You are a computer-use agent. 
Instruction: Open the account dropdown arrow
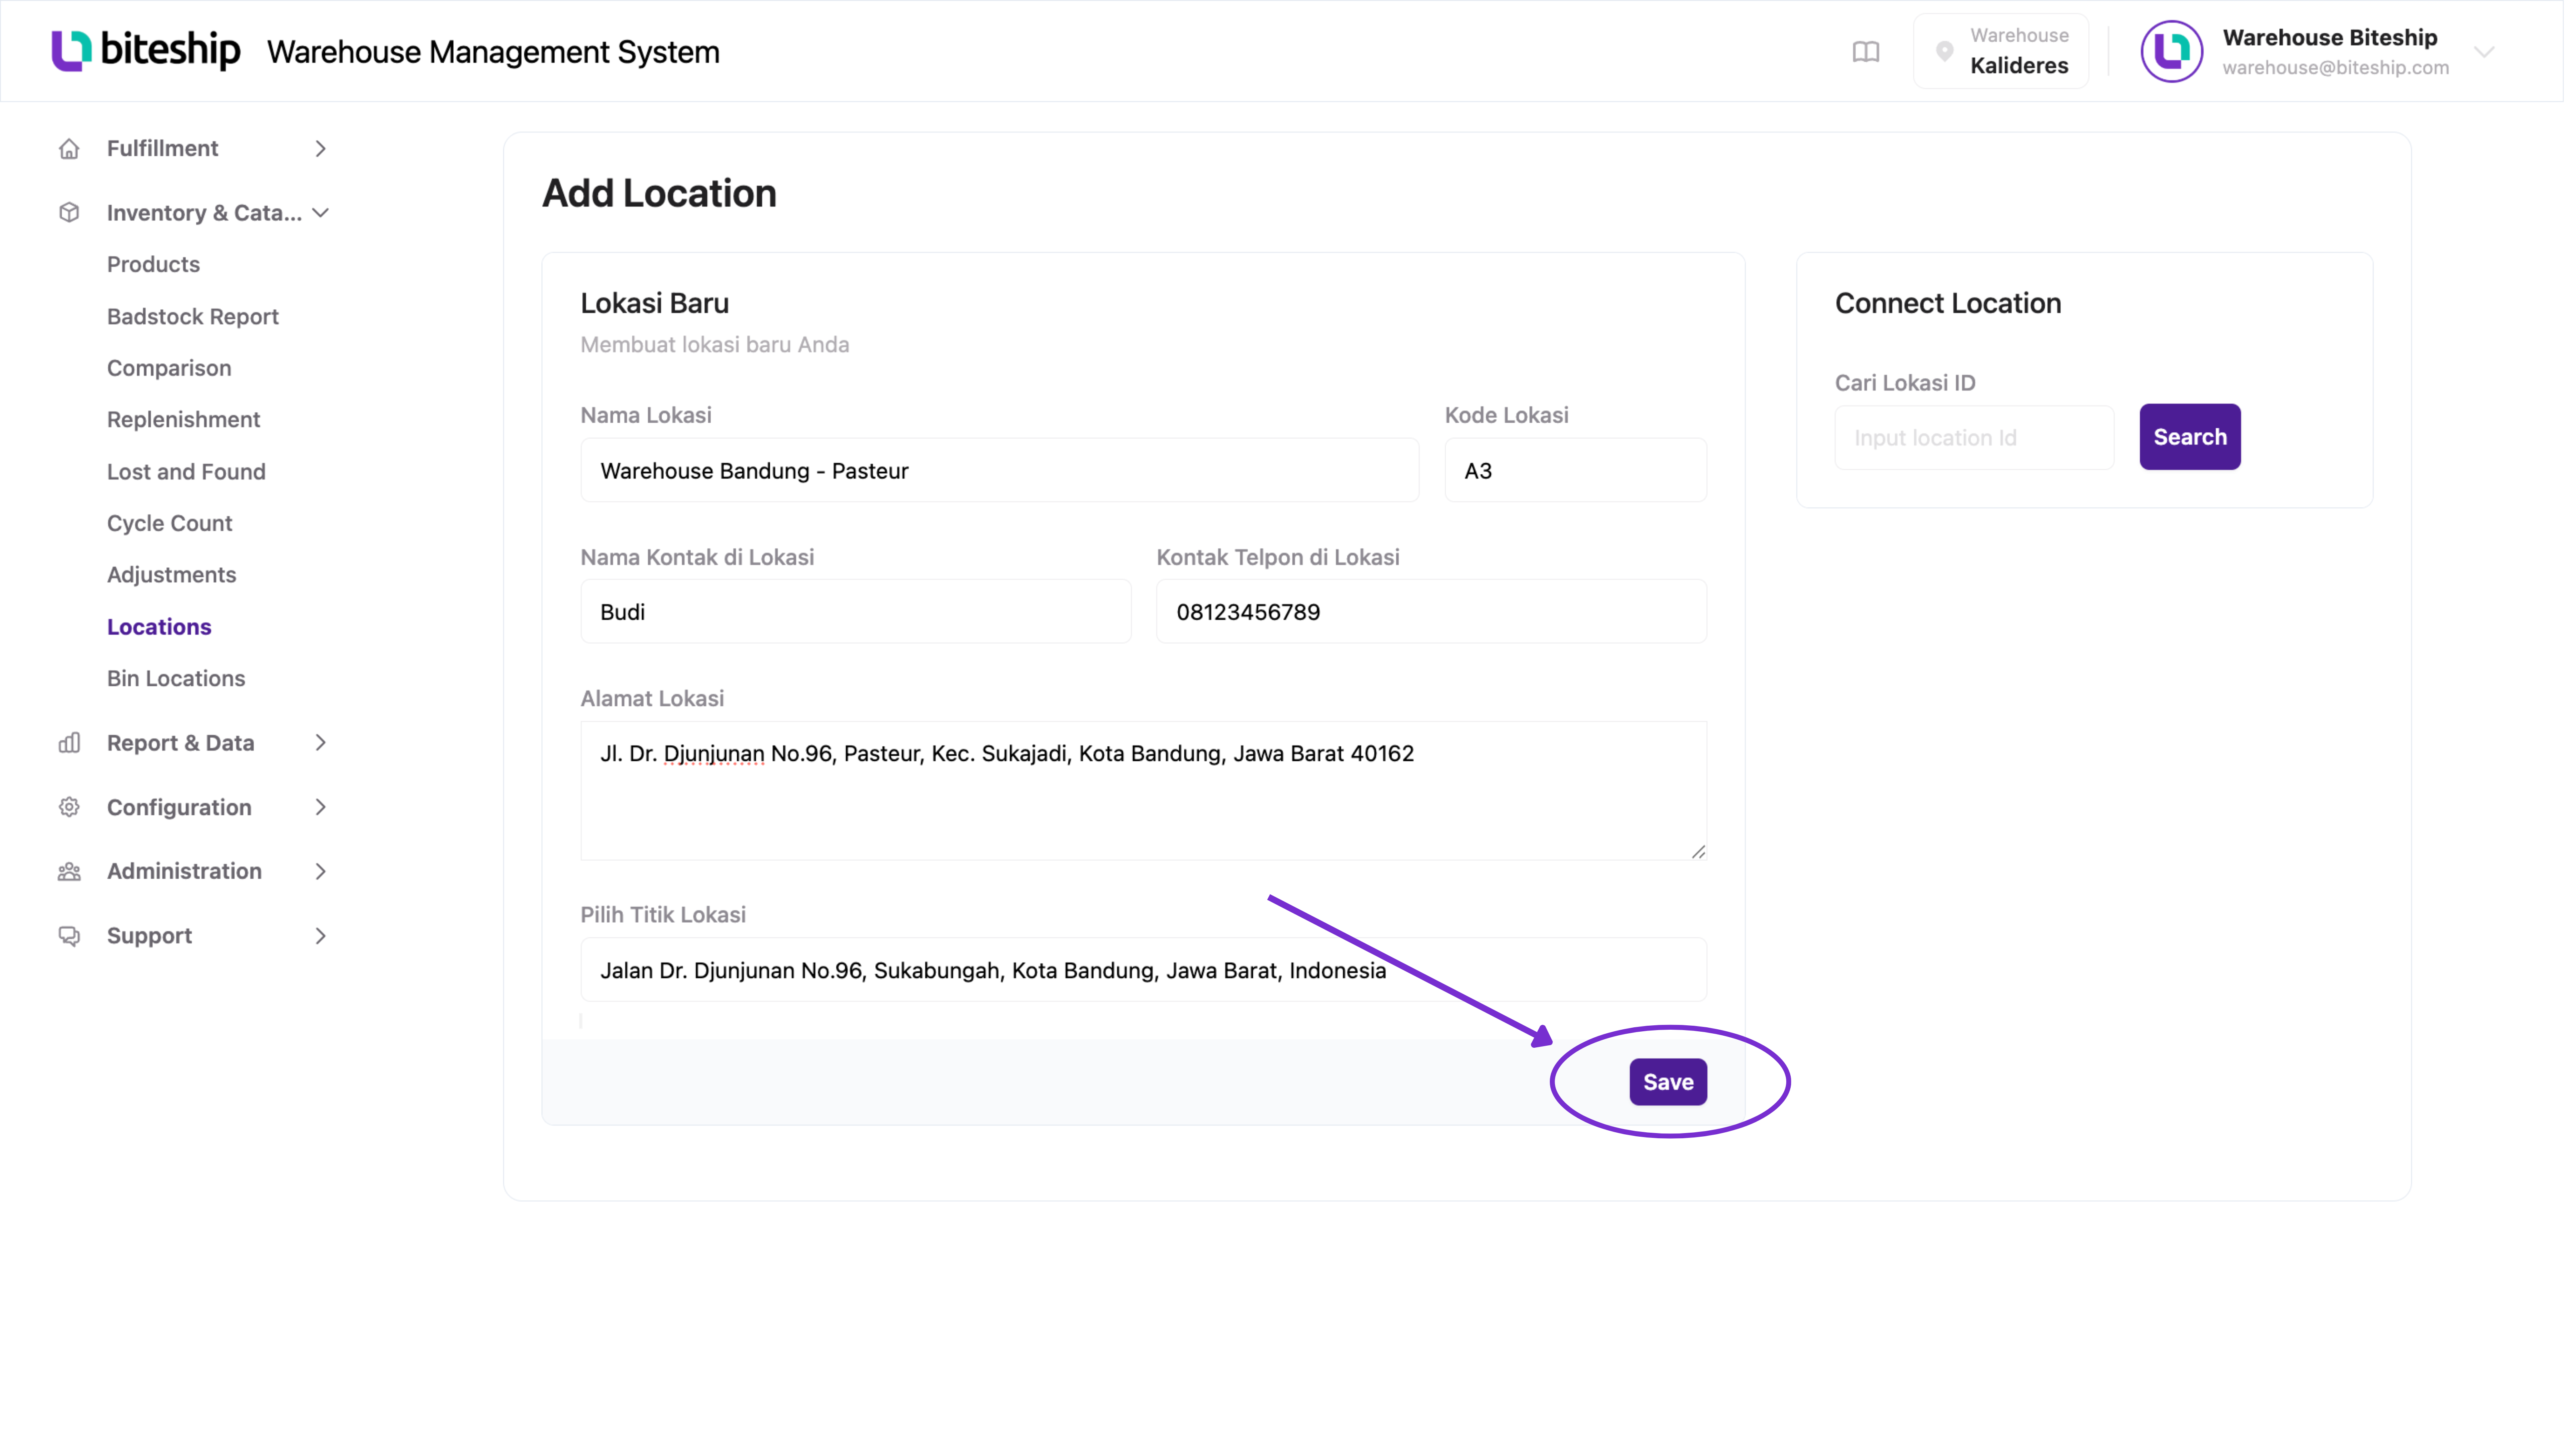(2484, 52)
